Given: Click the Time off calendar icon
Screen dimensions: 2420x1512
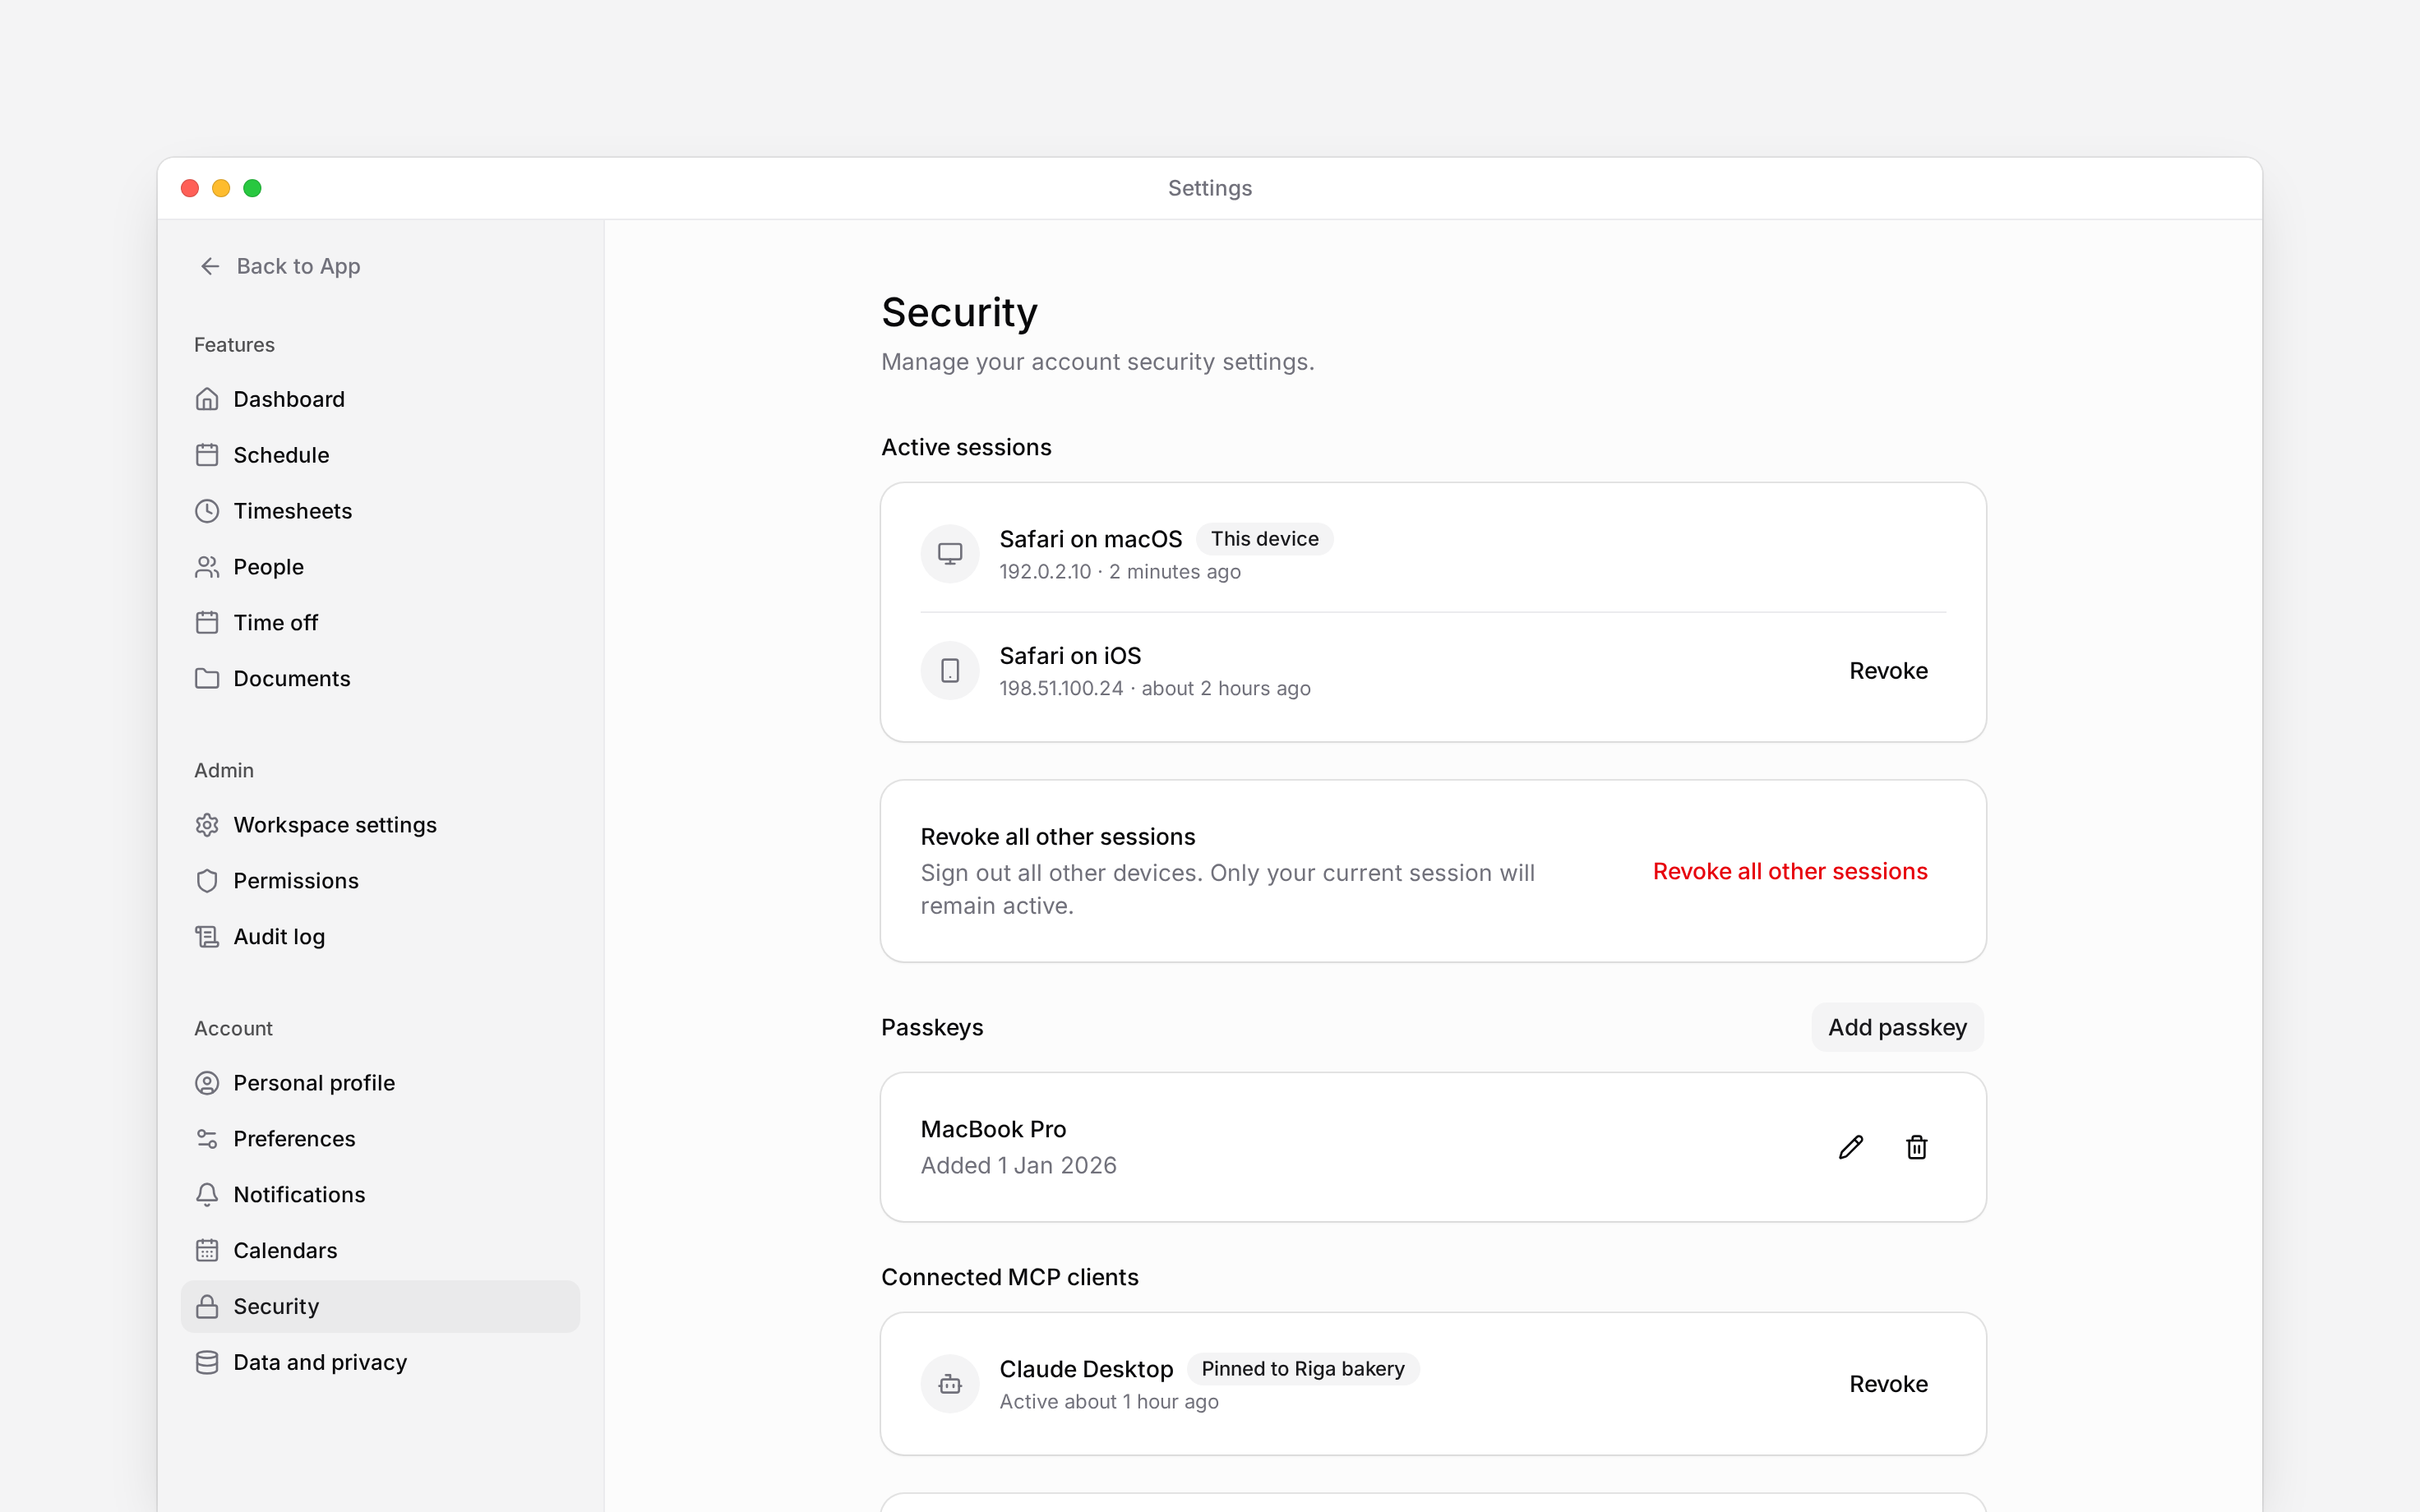Looking at the screenshot, I should 207,623.
